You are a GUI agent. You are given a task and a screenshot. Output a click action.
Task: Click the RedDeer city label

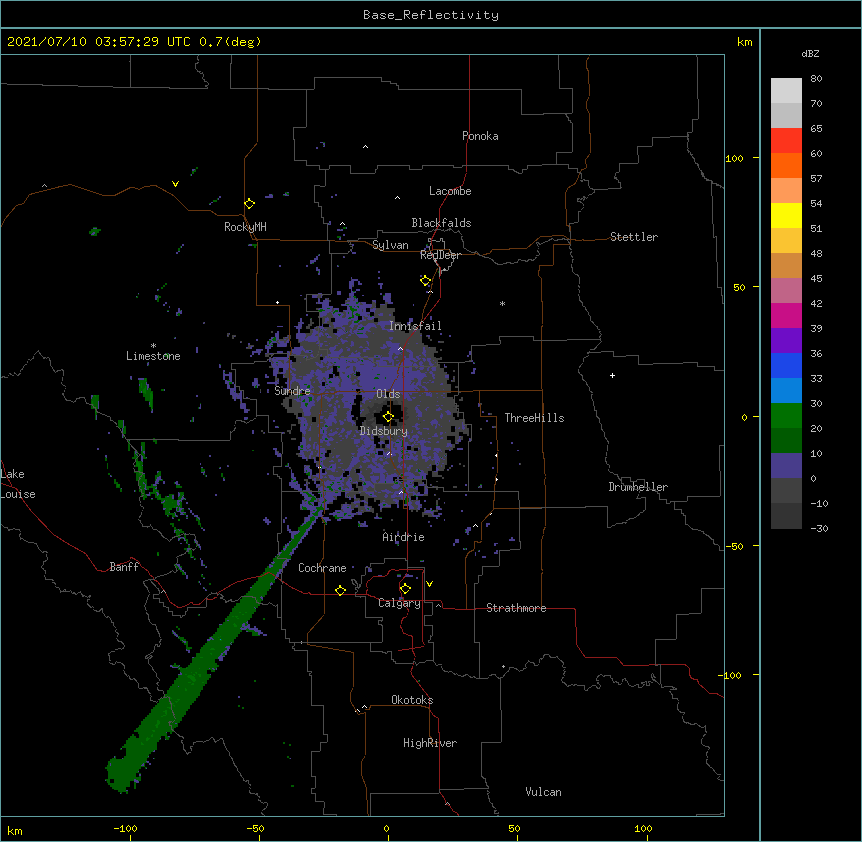coord(440,255)
